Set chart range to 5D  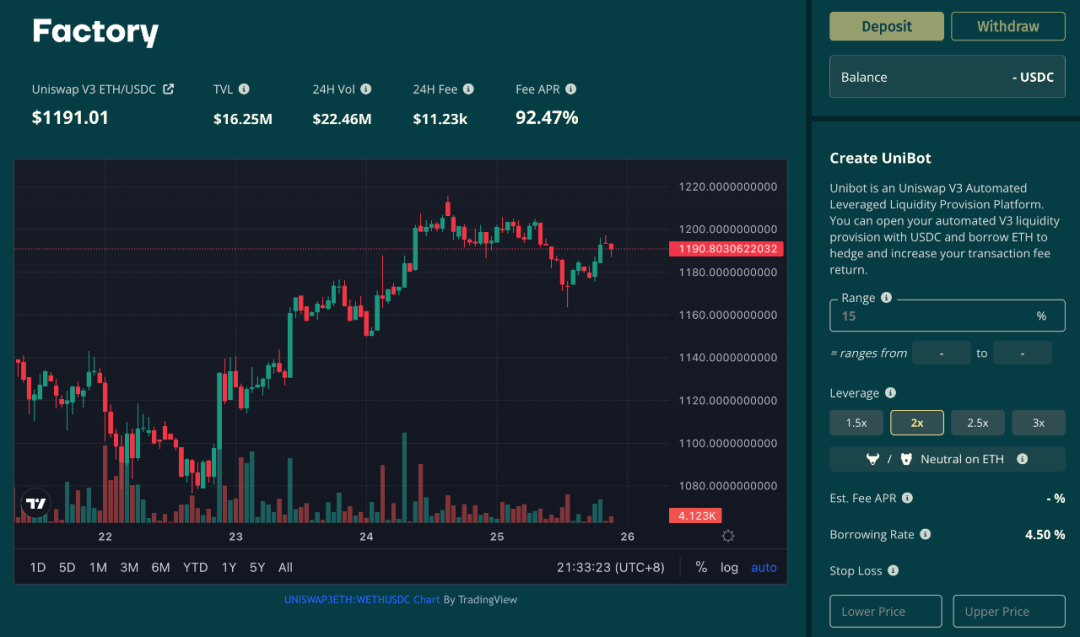click(67, 567)
